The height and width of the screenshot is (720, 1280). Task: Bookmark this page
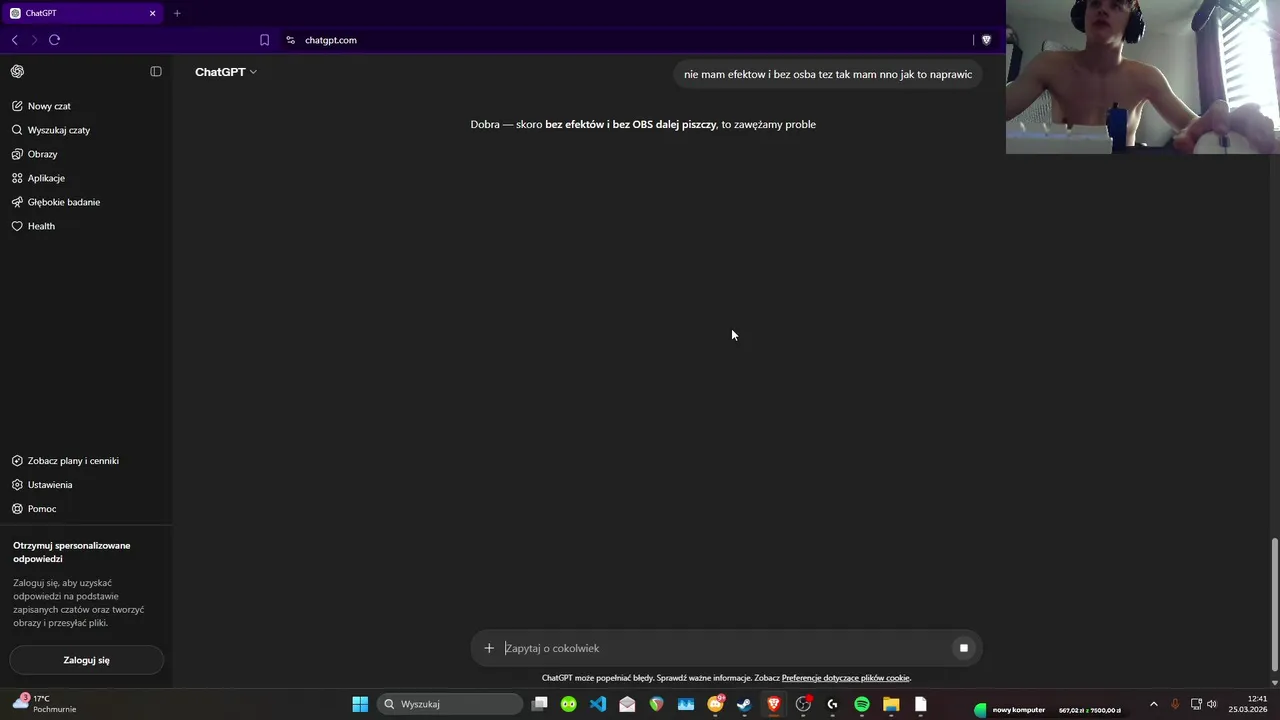264,40
